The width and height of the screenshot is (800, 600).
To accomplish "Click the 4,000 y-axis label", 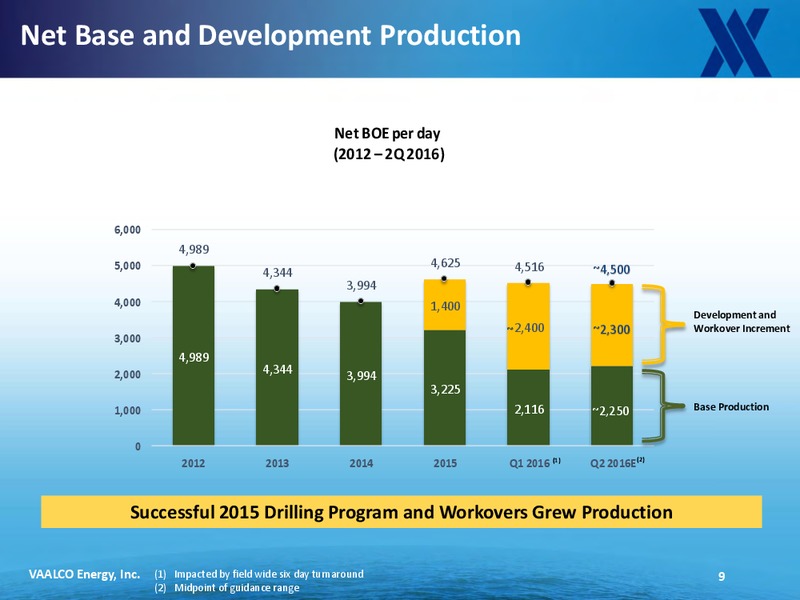I will (127, 302).
